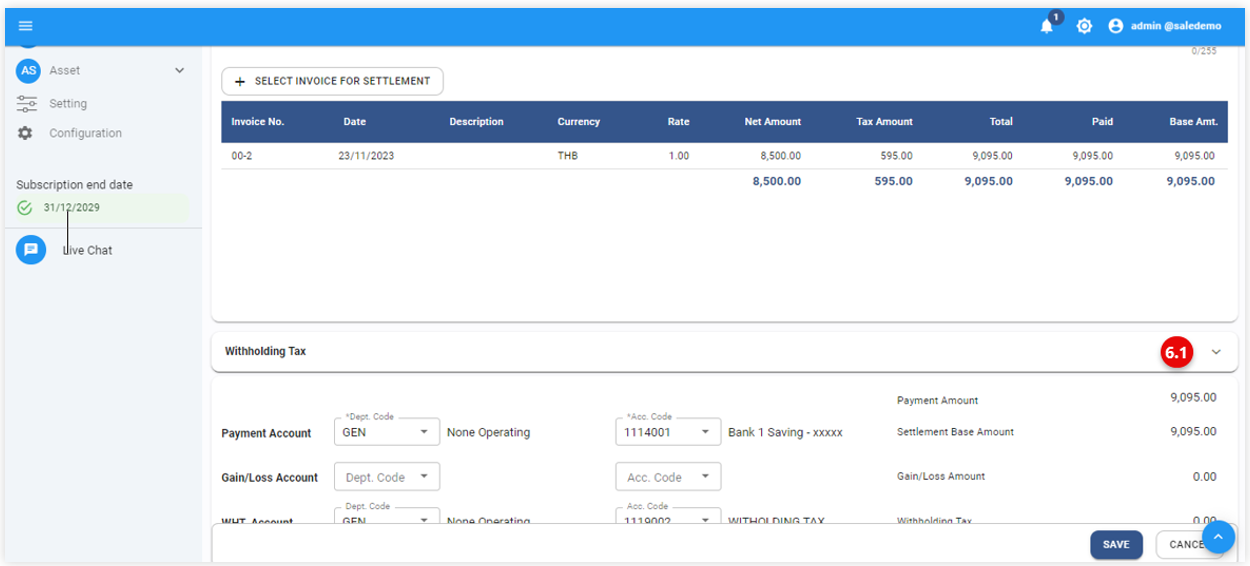This screenshot has height=566, width=1250.
Task: Open Payment Account Acc. Code dropdown
Action: pyautogui.click(x=705, y=433)
